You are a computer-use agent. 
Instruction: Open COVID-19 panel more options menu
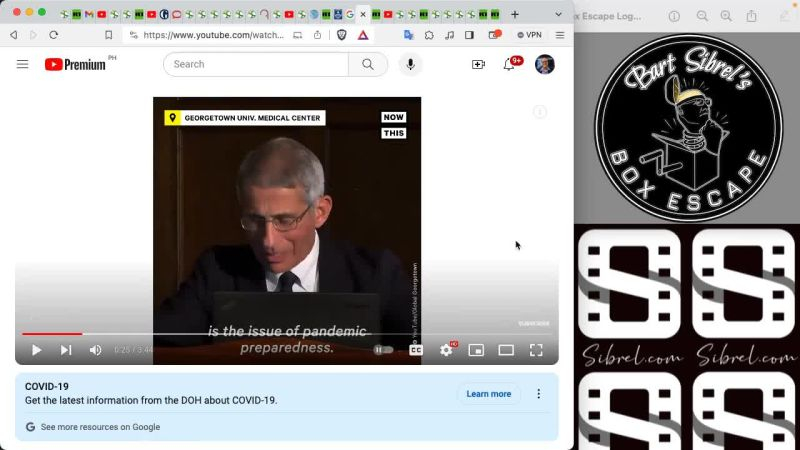(x=539, y=394)
